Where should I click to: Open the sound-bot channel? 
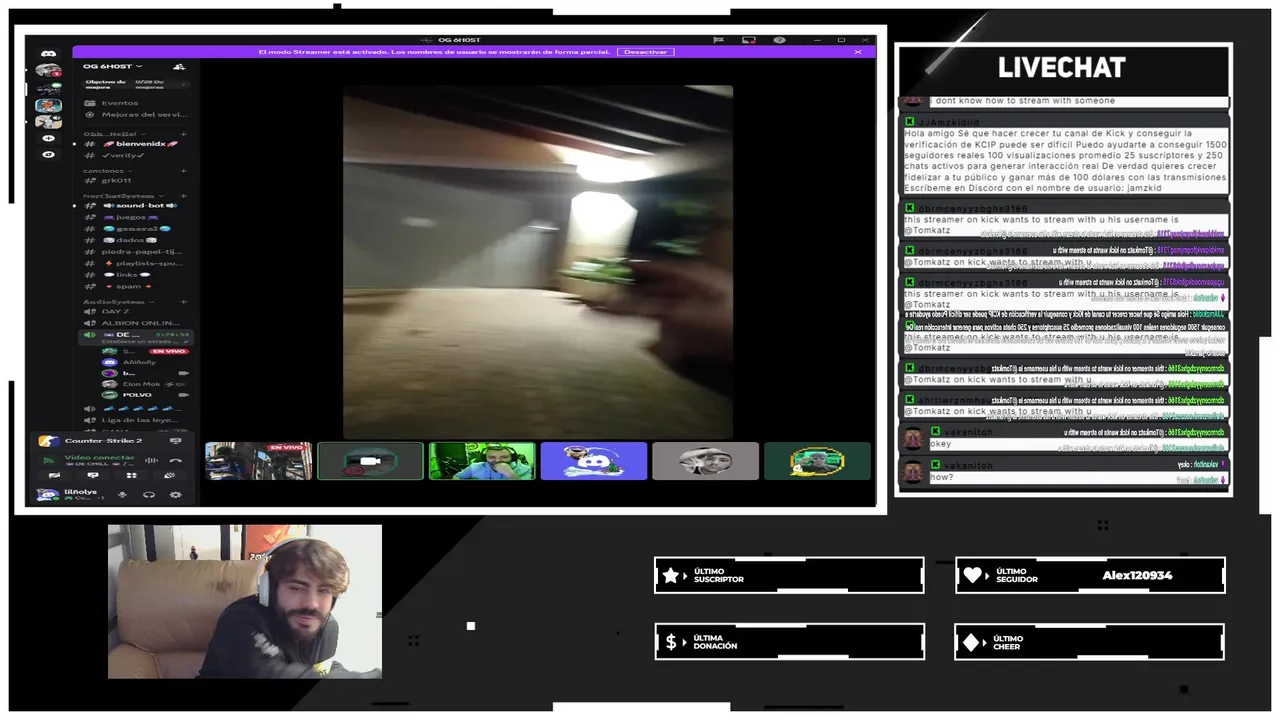click(x=135, y=205)
